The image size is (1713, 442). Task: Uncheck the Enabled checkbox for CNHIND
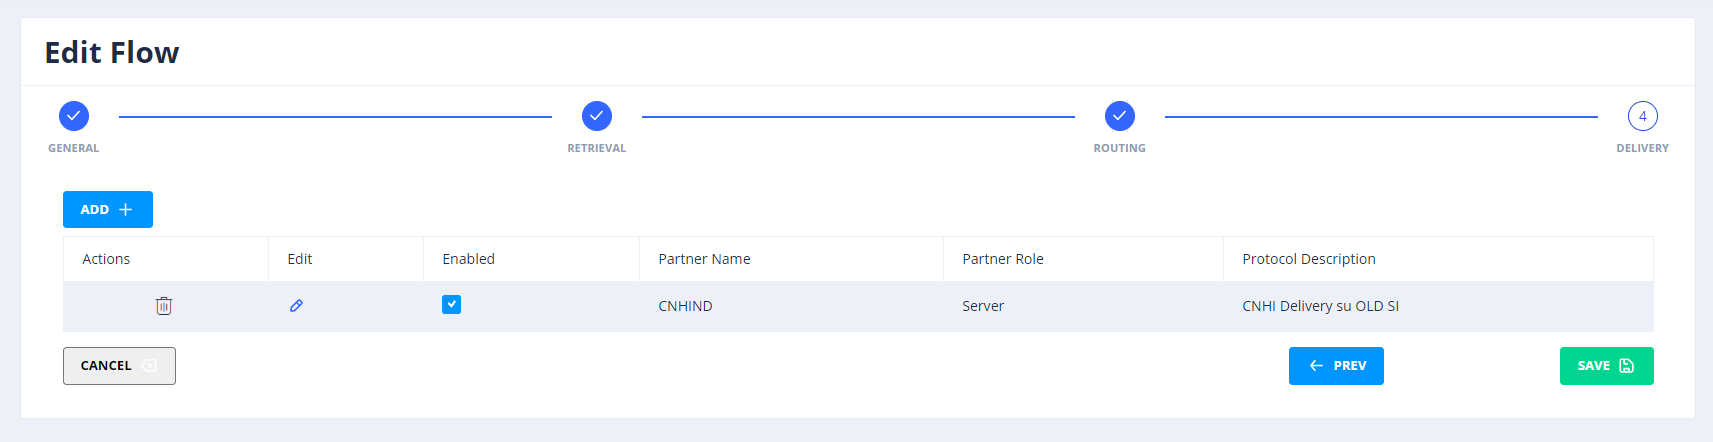click(x=451, y=304)
